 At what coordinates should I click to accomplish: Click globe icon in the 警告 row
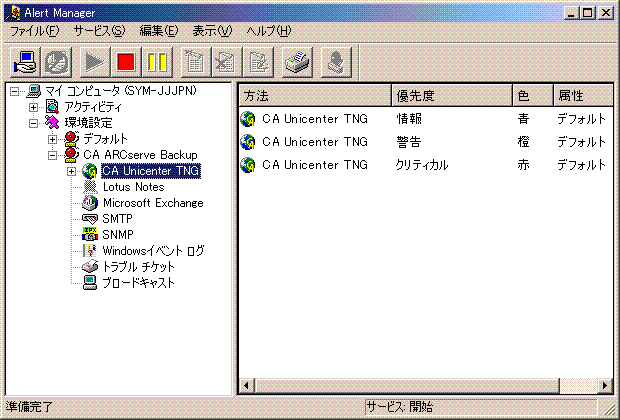[x=248, y=142]
